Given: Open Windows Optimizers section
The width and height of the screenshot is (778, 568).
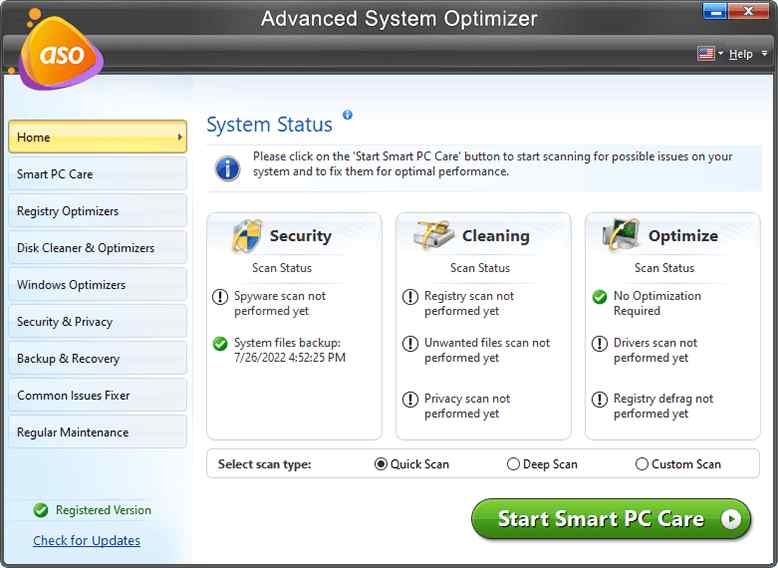Looking at the screenshot, I should [98, 285].
